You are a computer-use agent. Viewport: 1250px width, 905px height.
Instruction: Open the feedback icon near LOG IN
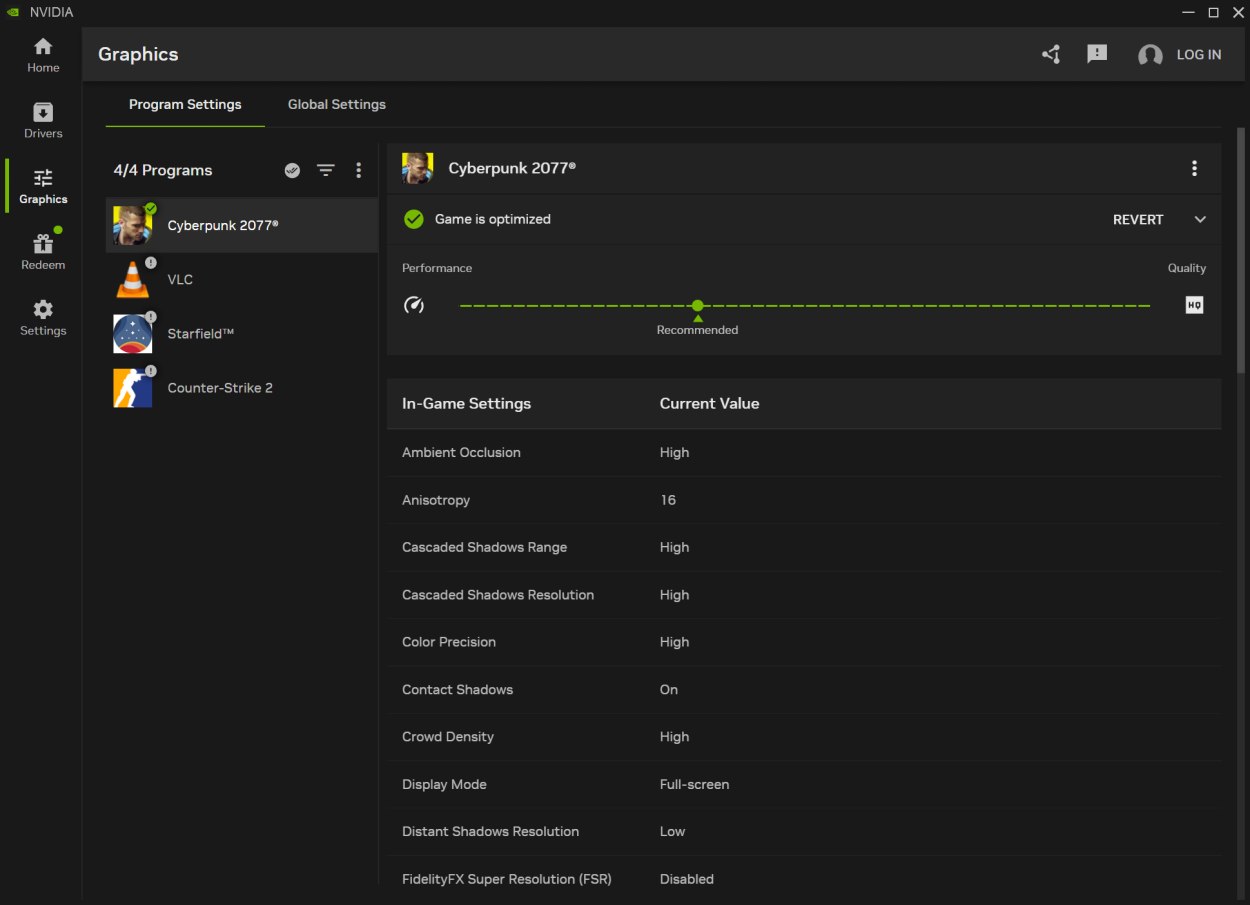click(1097, 54)
